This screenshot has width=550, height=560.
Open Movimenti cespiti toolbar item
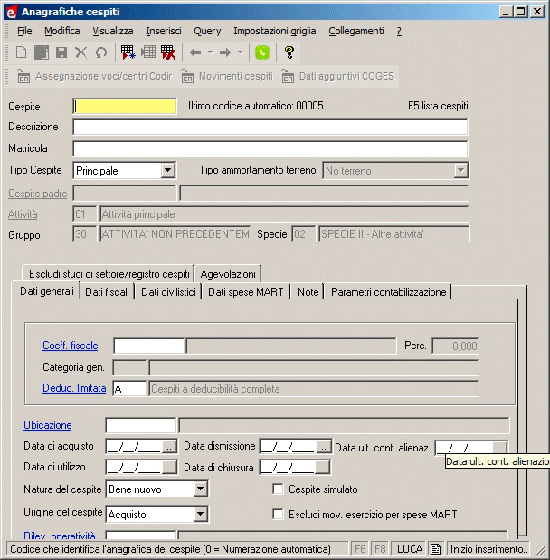pos(228,76)
